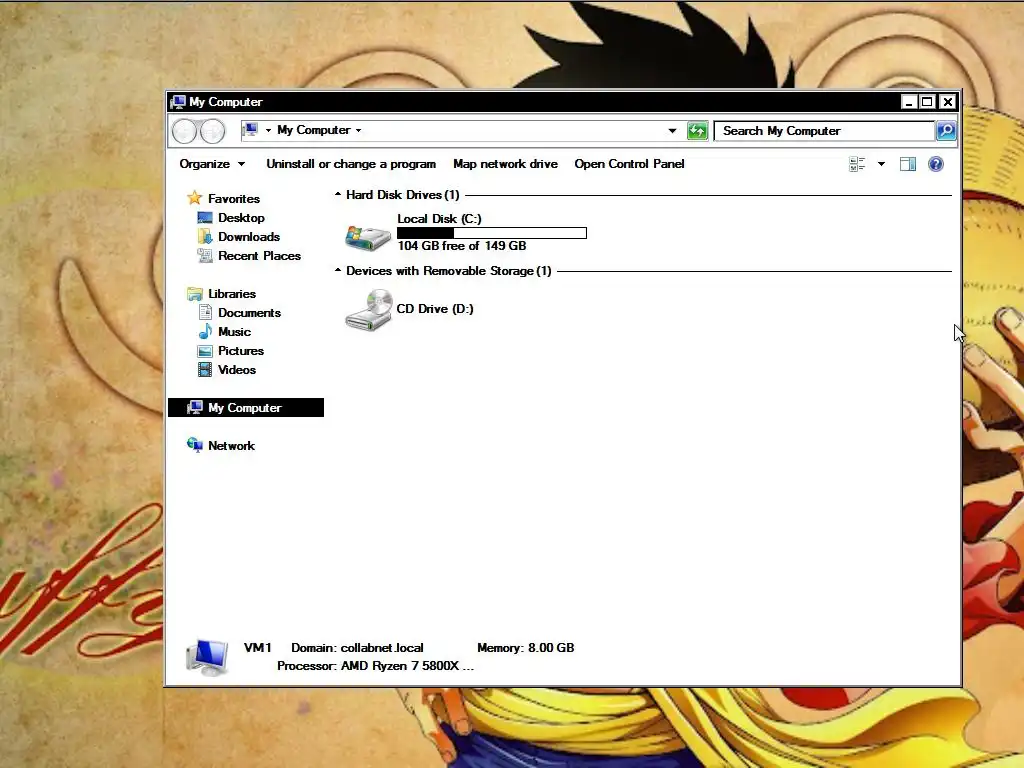This screenshot has height=768, width=1024.
Task: Click the VM1 computer icon in details pane
Action: click(207, 657)
